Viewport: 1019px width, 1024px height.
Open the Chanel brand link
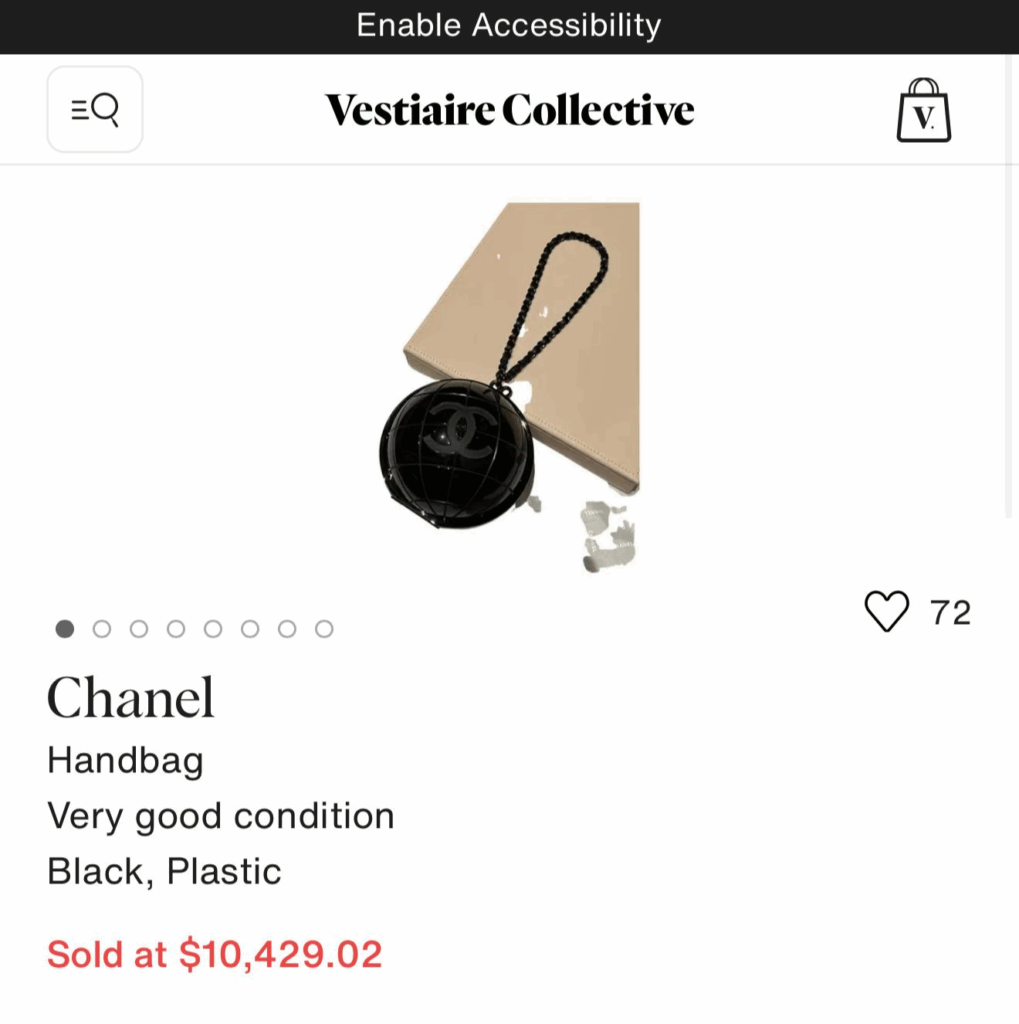pos(131,698)
